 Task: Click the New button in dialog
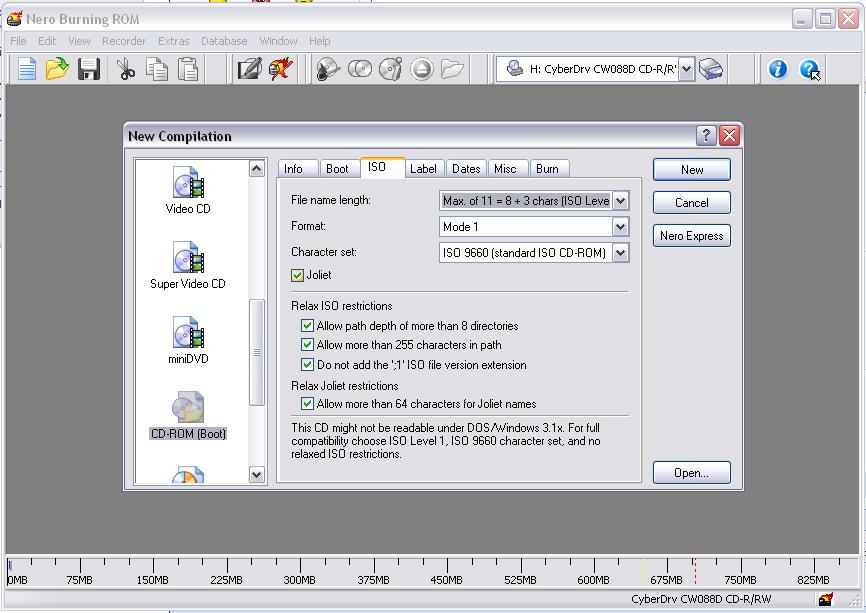point(691,170)
